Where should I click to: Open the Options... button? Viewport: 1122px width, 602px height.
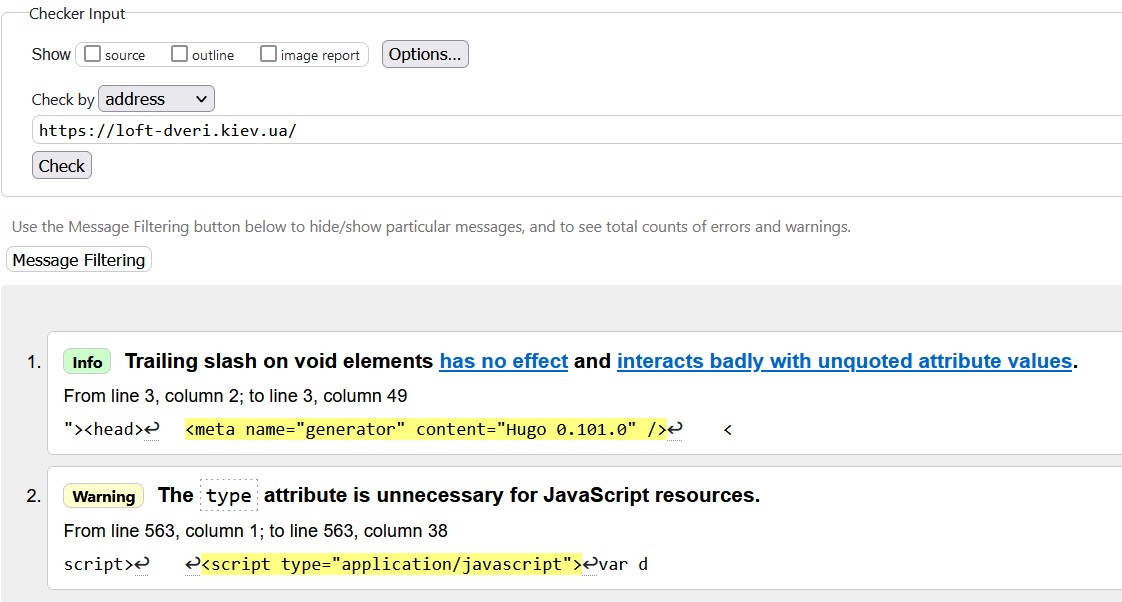pyautogui.click(x=425, y=54)
